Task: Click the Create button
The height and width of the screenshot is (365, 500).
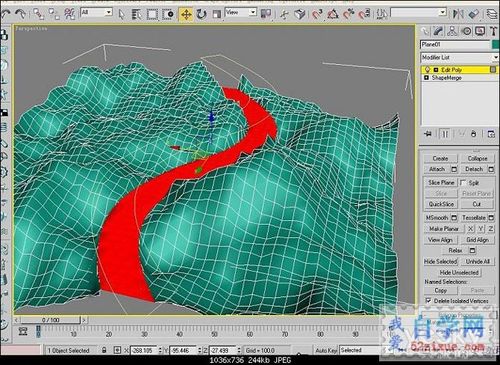Action: (440, 158)
